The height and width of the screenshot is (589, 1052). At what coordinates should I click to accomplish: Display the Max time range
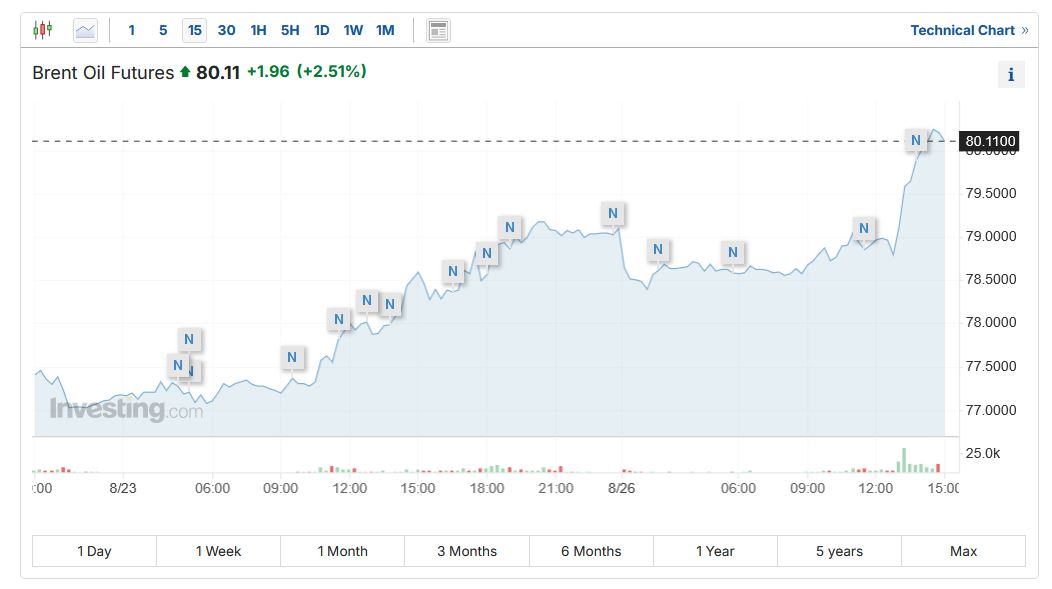(x=963, y=551)
